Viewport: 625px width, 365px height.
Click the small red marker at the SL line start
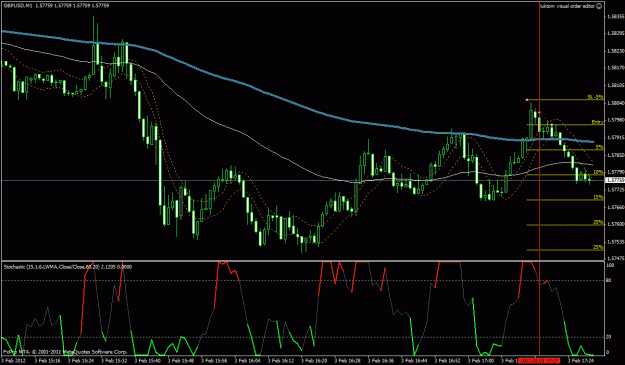coord(527,100)
